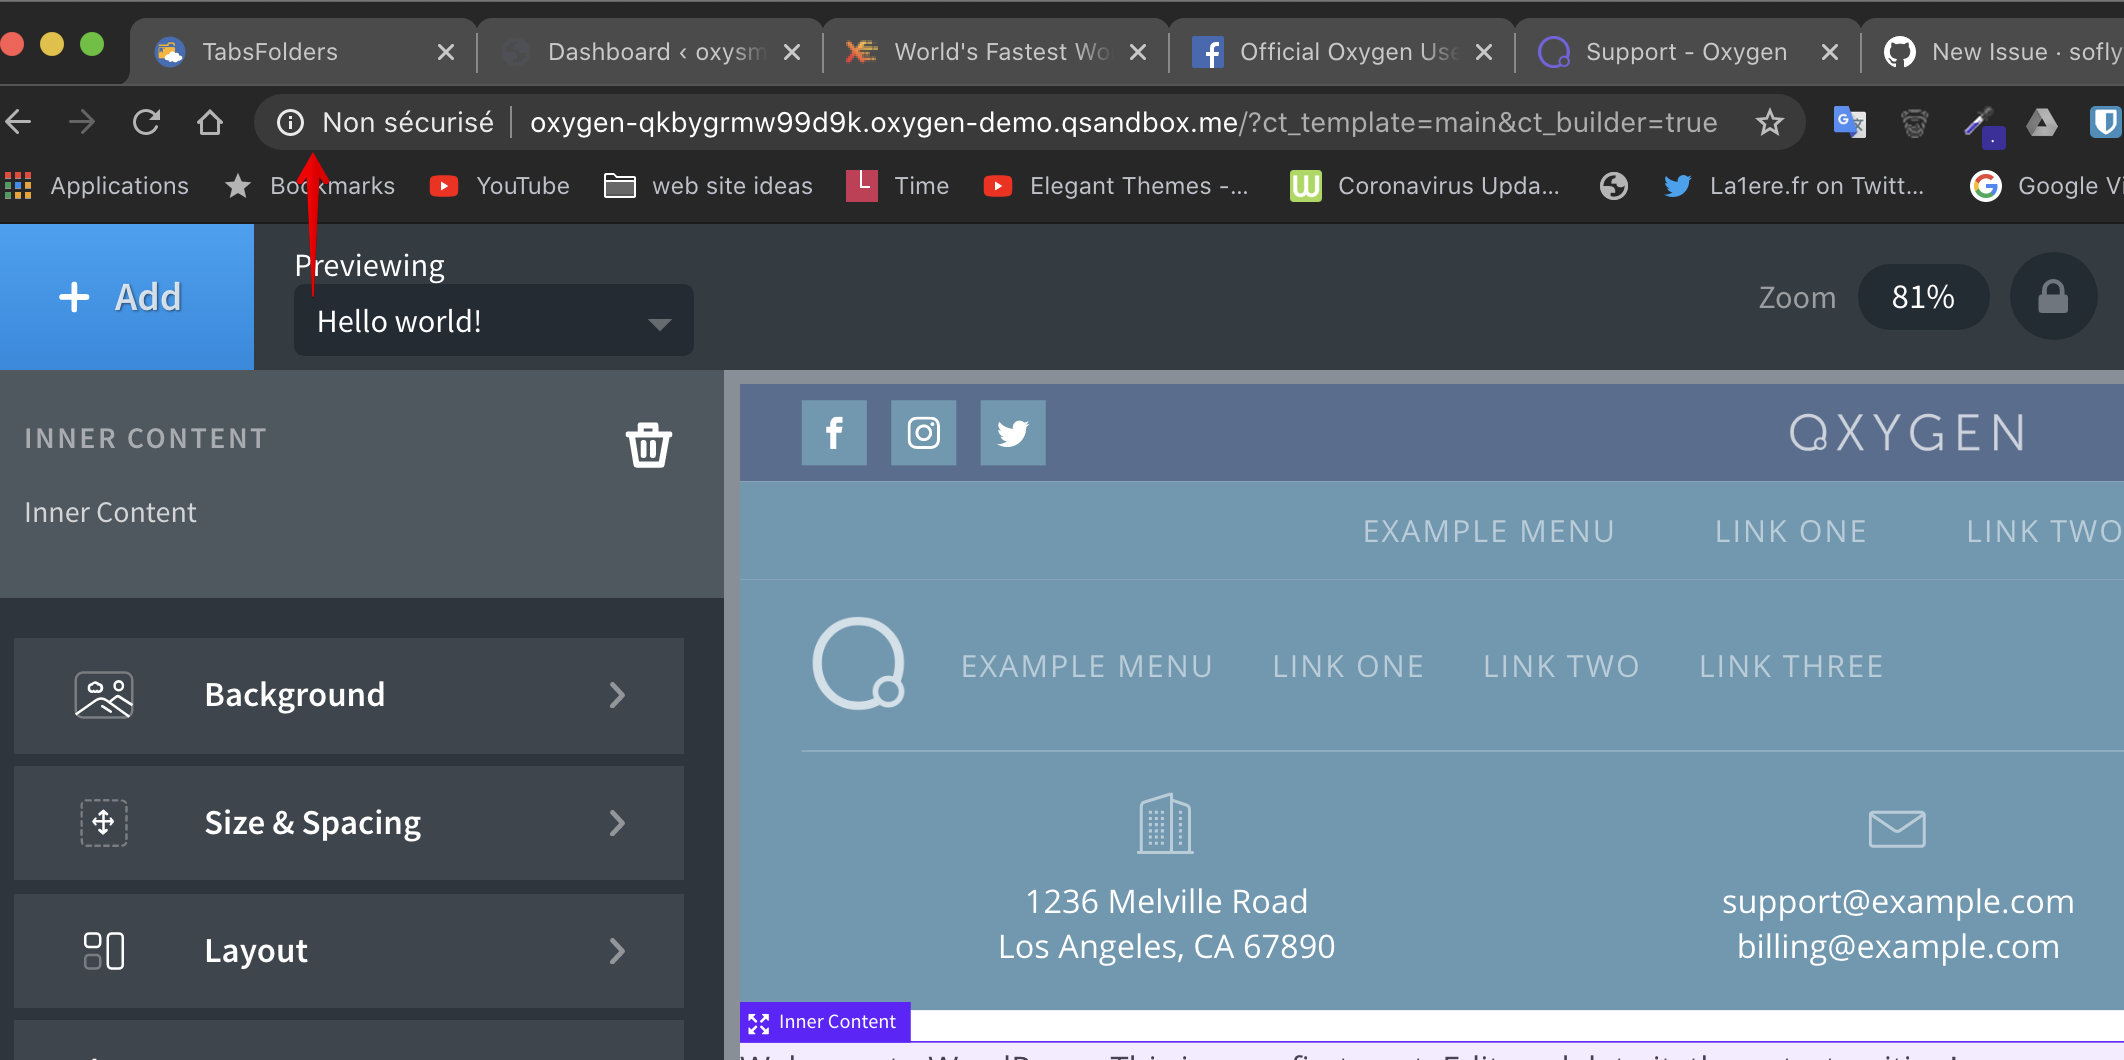
Task: Click the Zoom 81% control
Action: click(x=1922, y=297)
